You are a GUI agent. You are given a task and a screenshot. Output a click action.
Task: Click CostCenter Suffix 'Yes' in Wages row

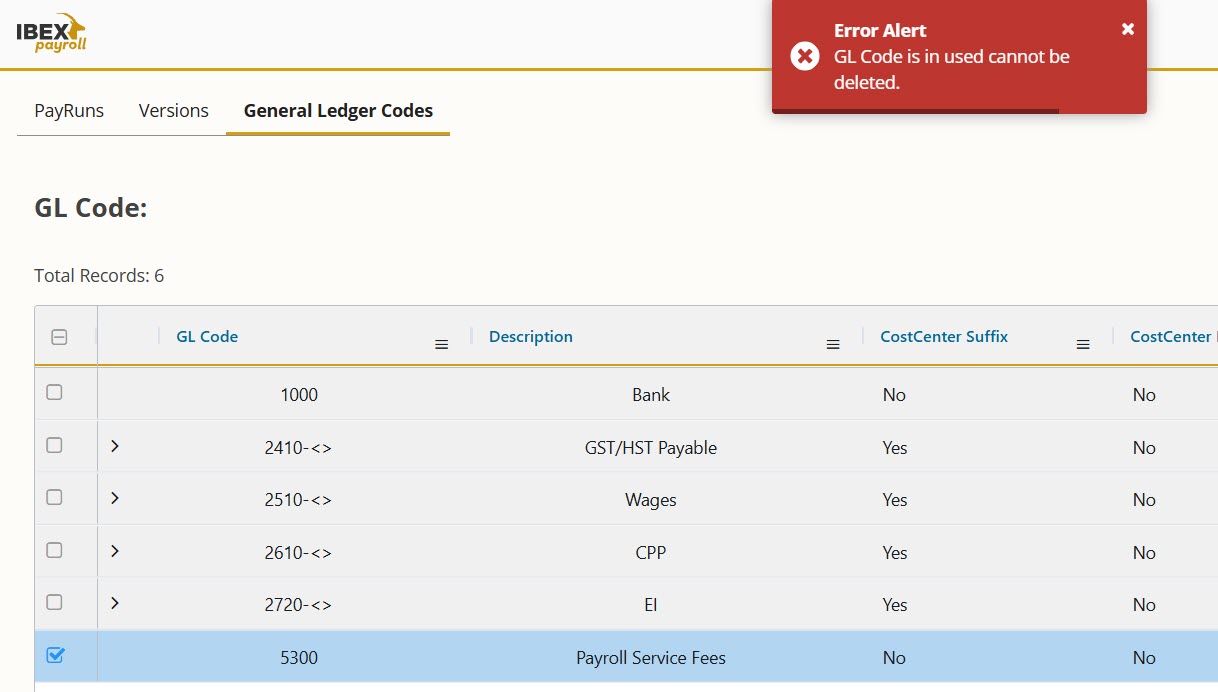coord(895,500)
